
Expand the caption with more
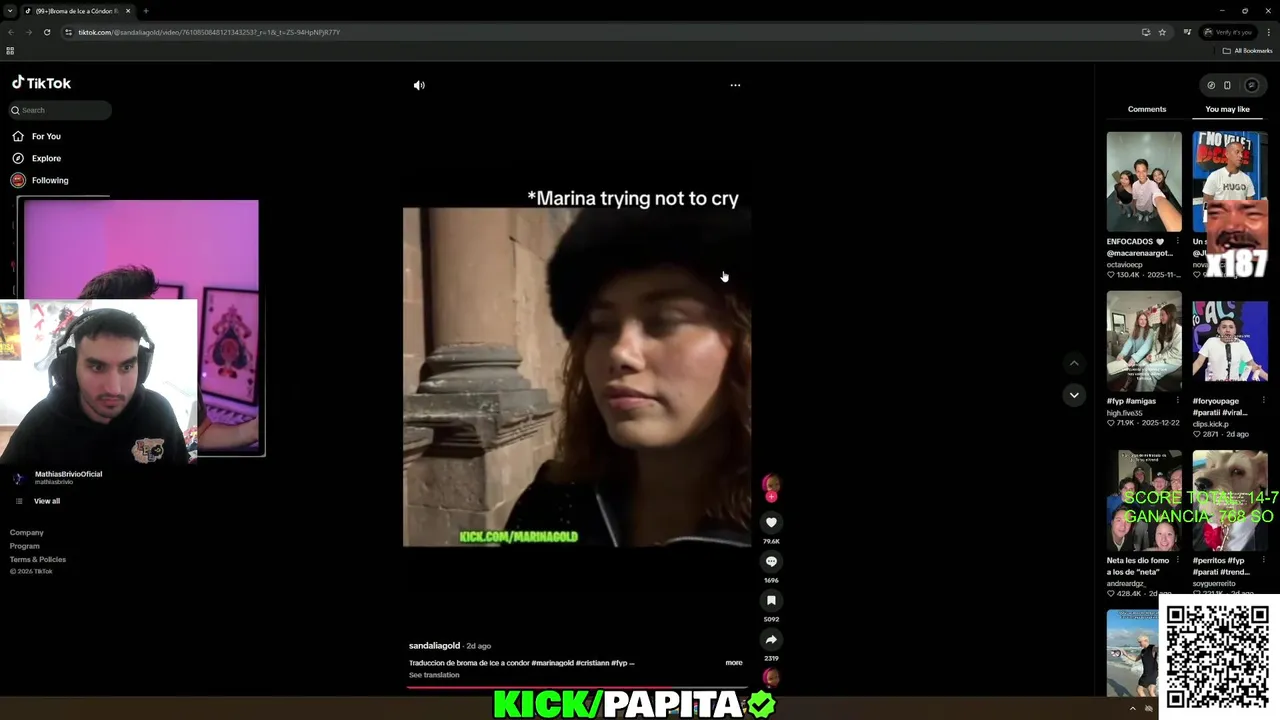coord(734,662)
